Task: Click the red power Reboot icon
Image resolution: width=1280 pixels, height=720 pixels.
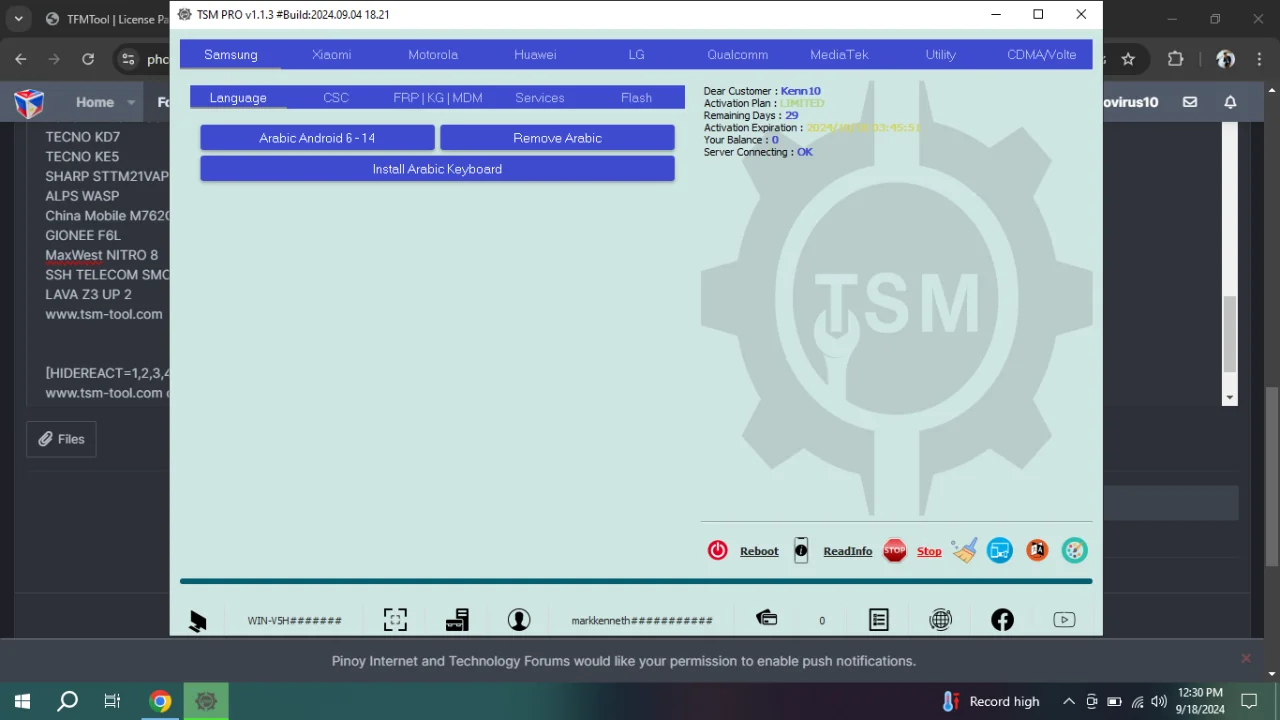Action: click(718, 550)
